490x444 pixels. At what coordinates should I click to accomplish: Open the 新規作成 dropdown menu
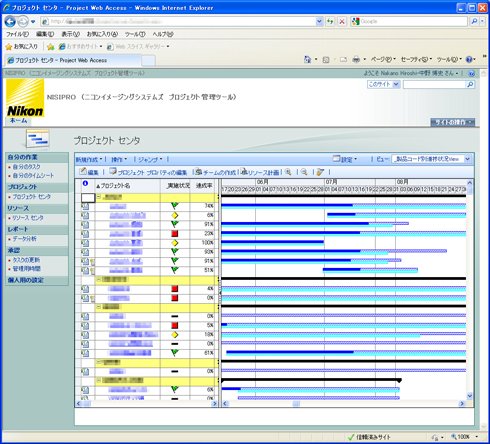click(89, 160)
